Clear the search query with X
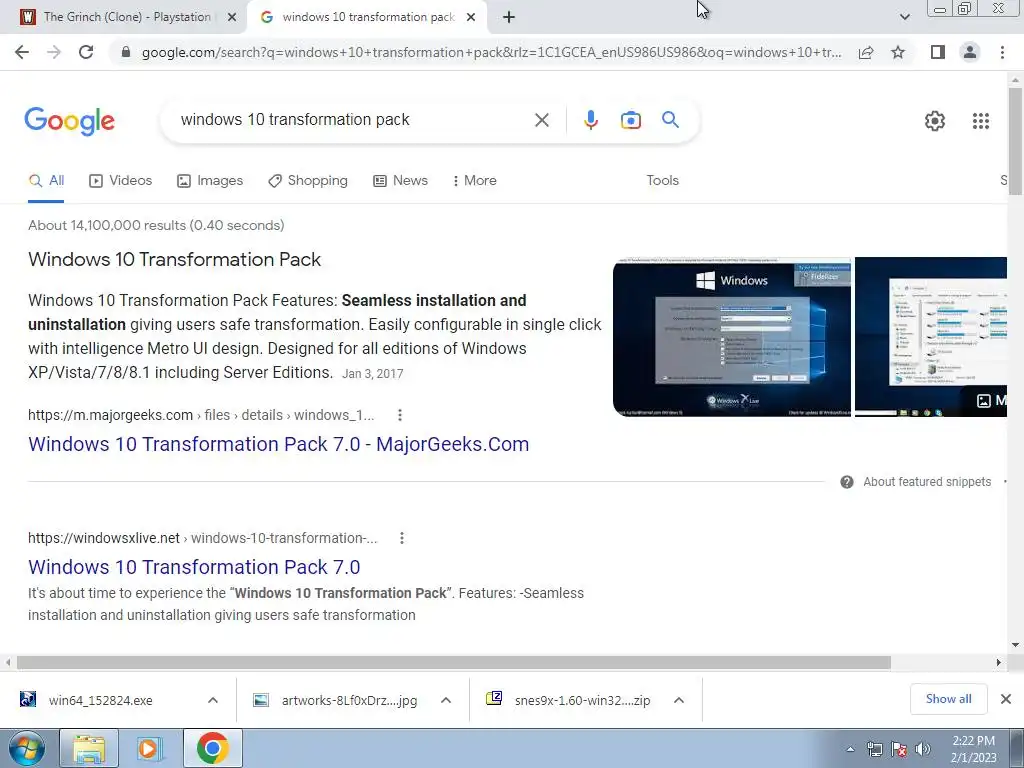This screenshot has width=1024, height=768. (x=541, y=120)
